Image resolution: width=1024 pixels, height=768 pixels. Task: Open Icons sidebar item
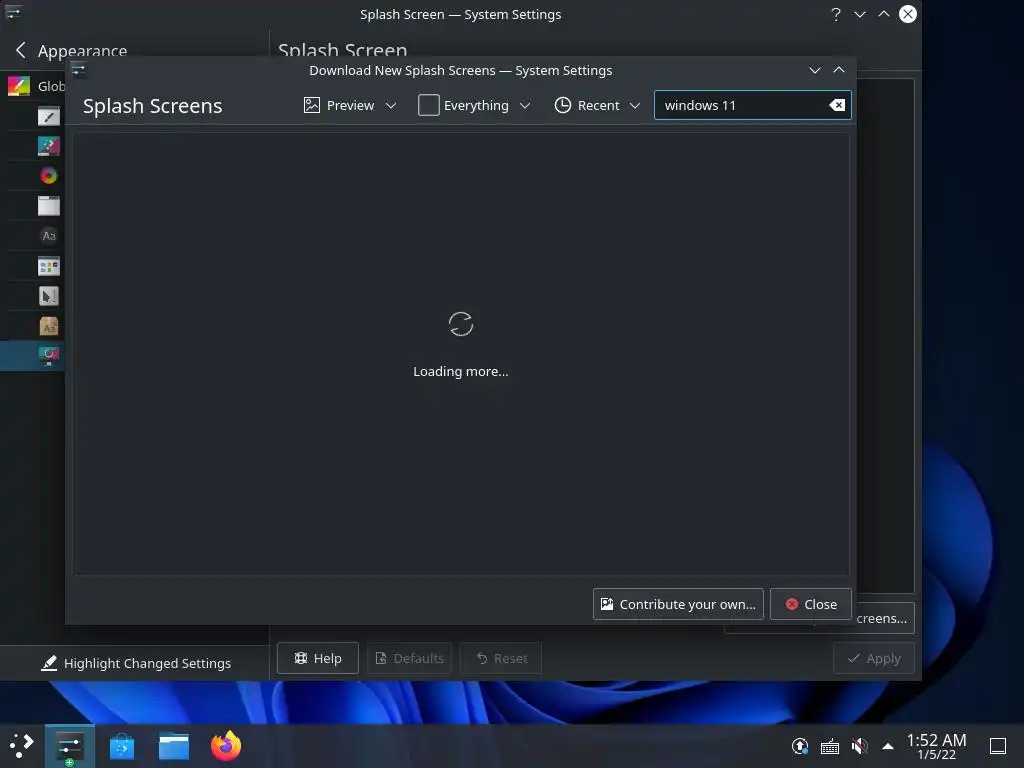click(x=48, y=266)
